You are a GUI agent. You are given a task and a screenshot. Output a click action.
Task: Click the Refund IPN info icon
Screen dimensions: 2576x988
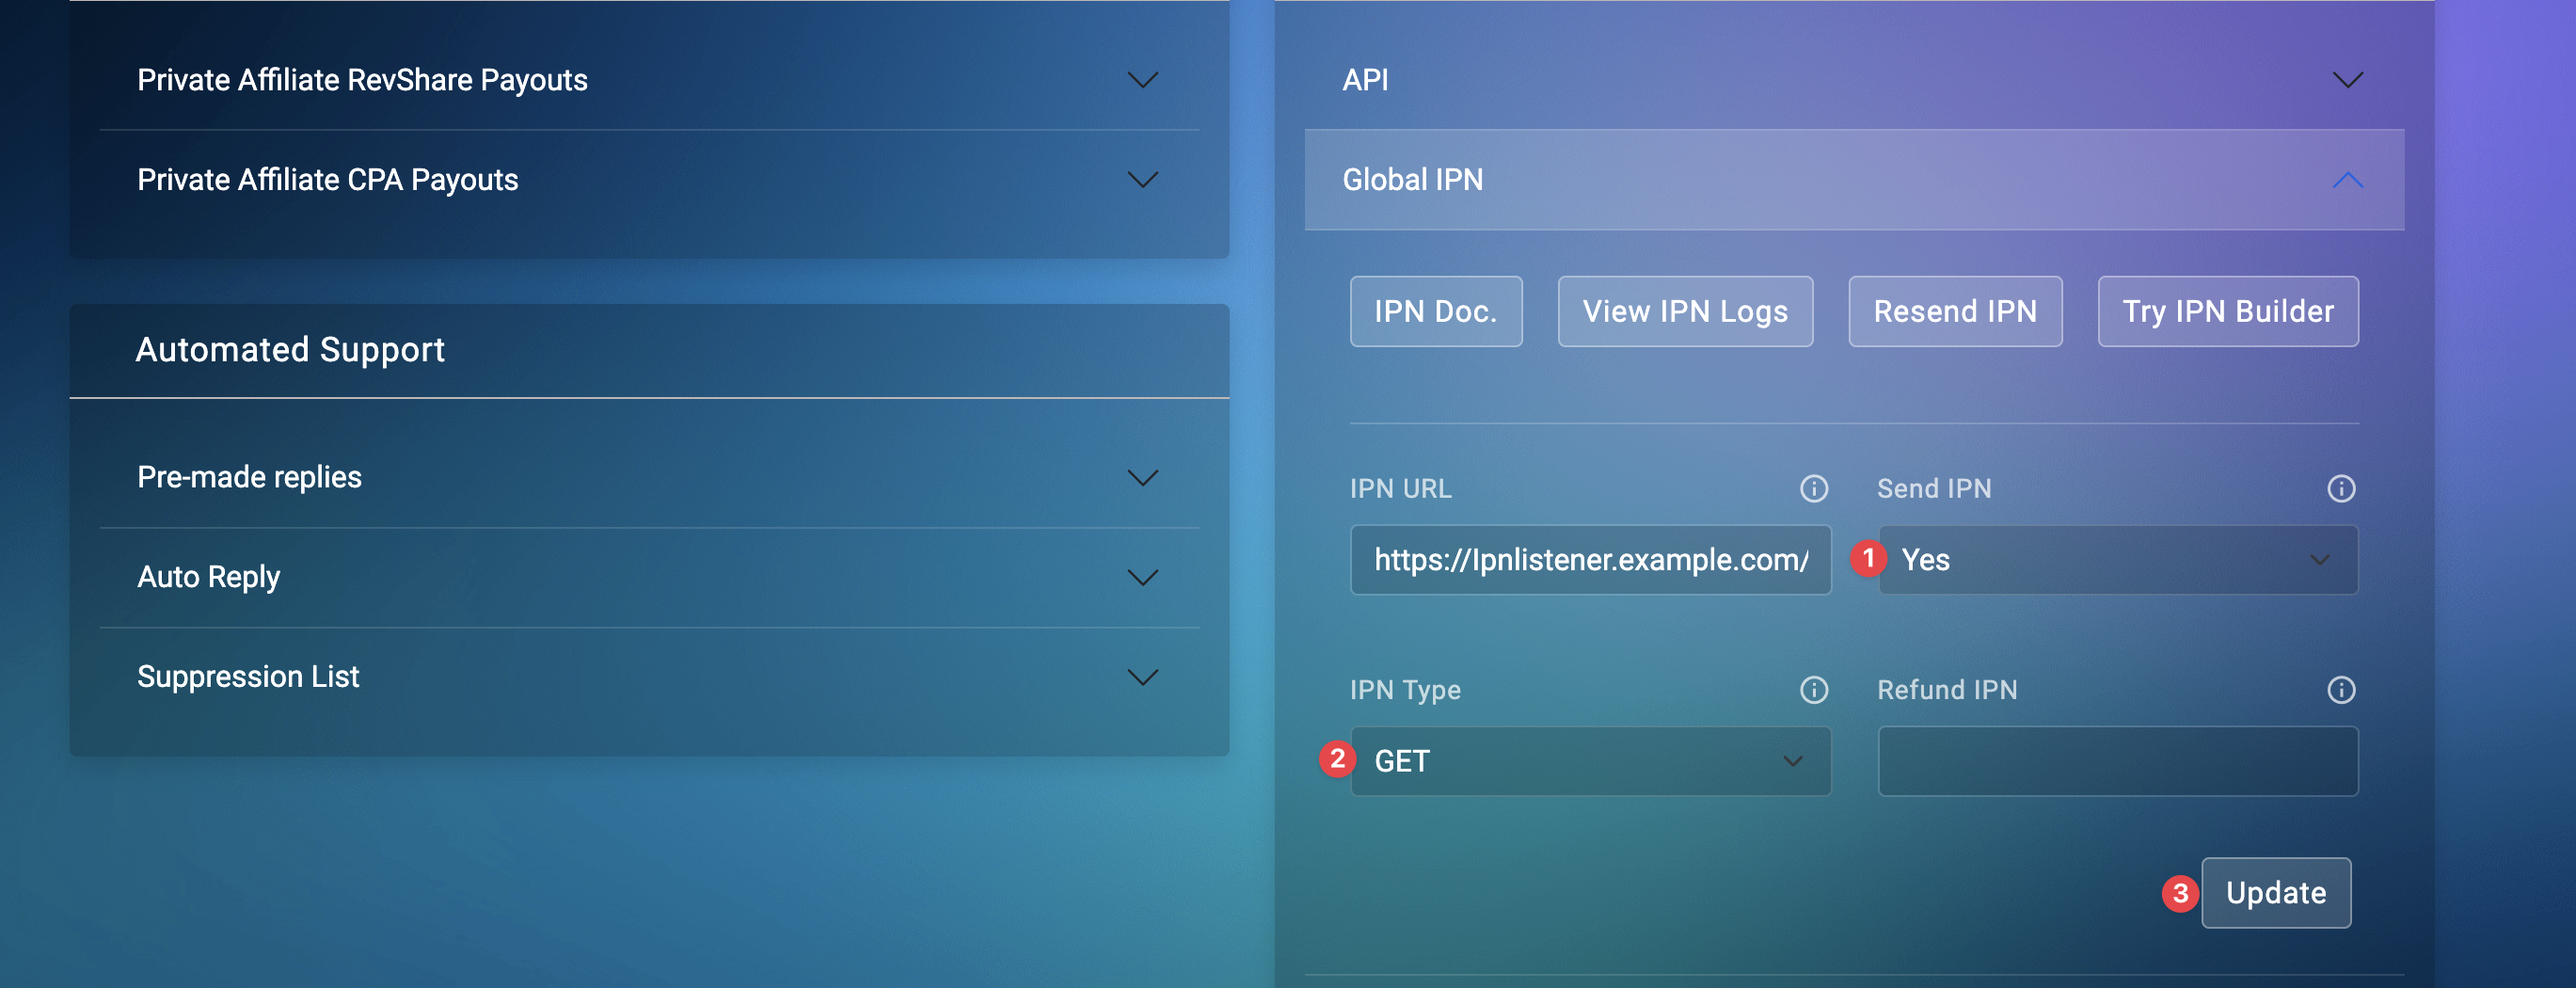[2340, 690]
